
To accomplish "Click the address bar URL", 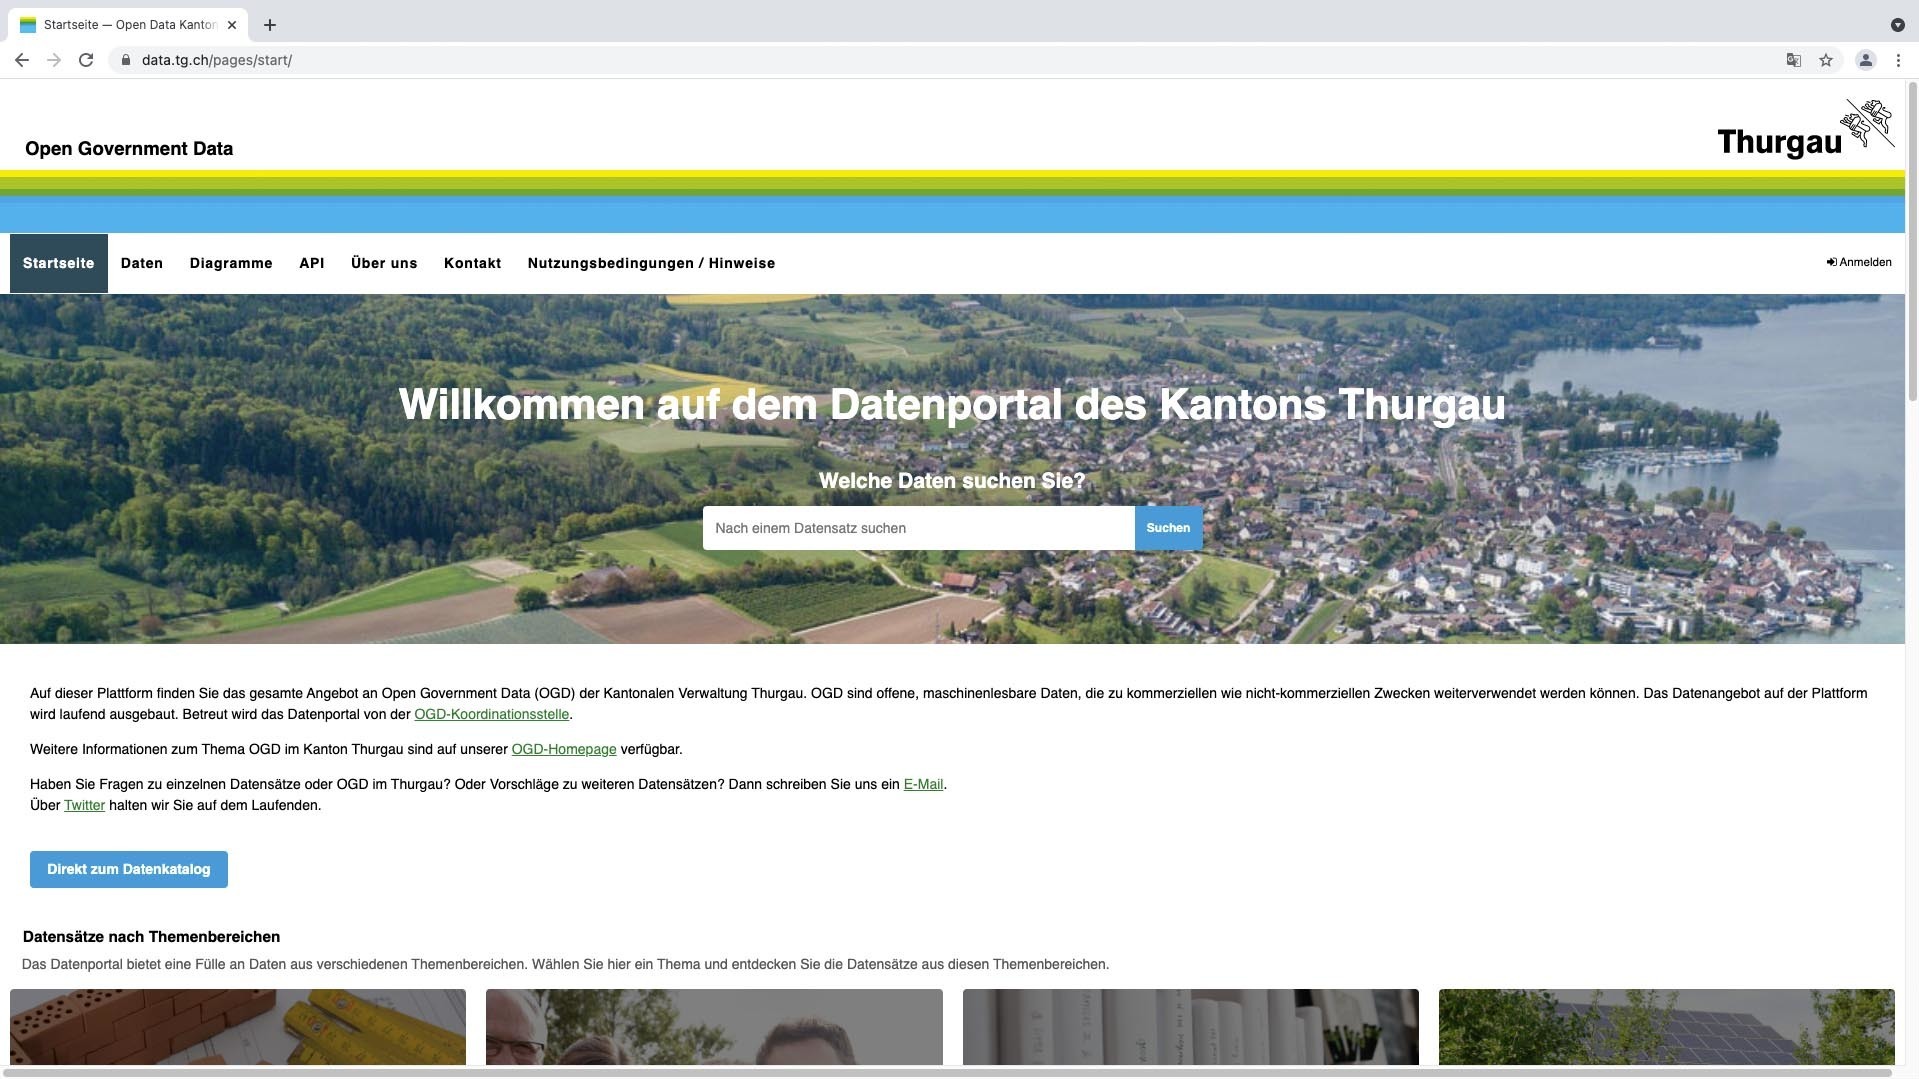I will click(x=217, y=60).
